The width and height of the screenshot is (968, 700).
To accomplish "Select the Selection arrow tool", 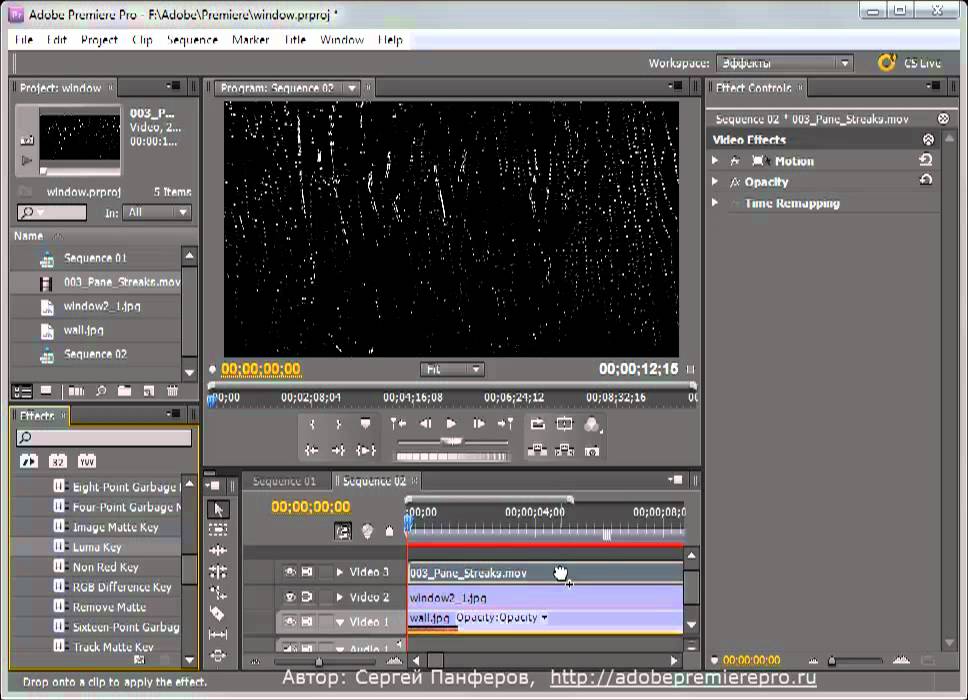I will tap(217, 509).
